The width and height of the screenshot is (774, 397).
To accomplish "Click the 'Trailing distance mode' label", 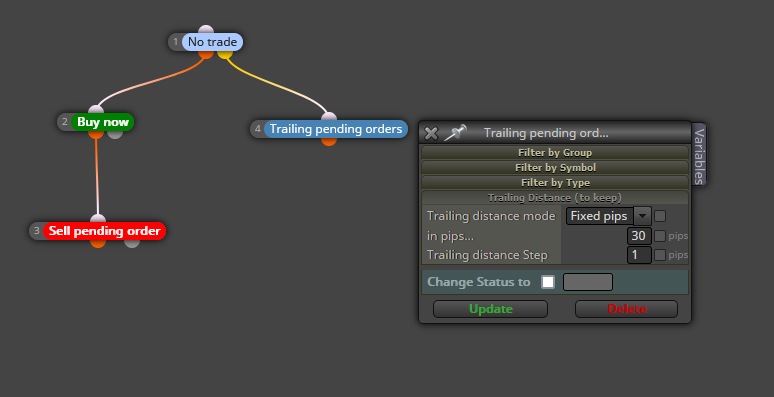I will [491, 216].
